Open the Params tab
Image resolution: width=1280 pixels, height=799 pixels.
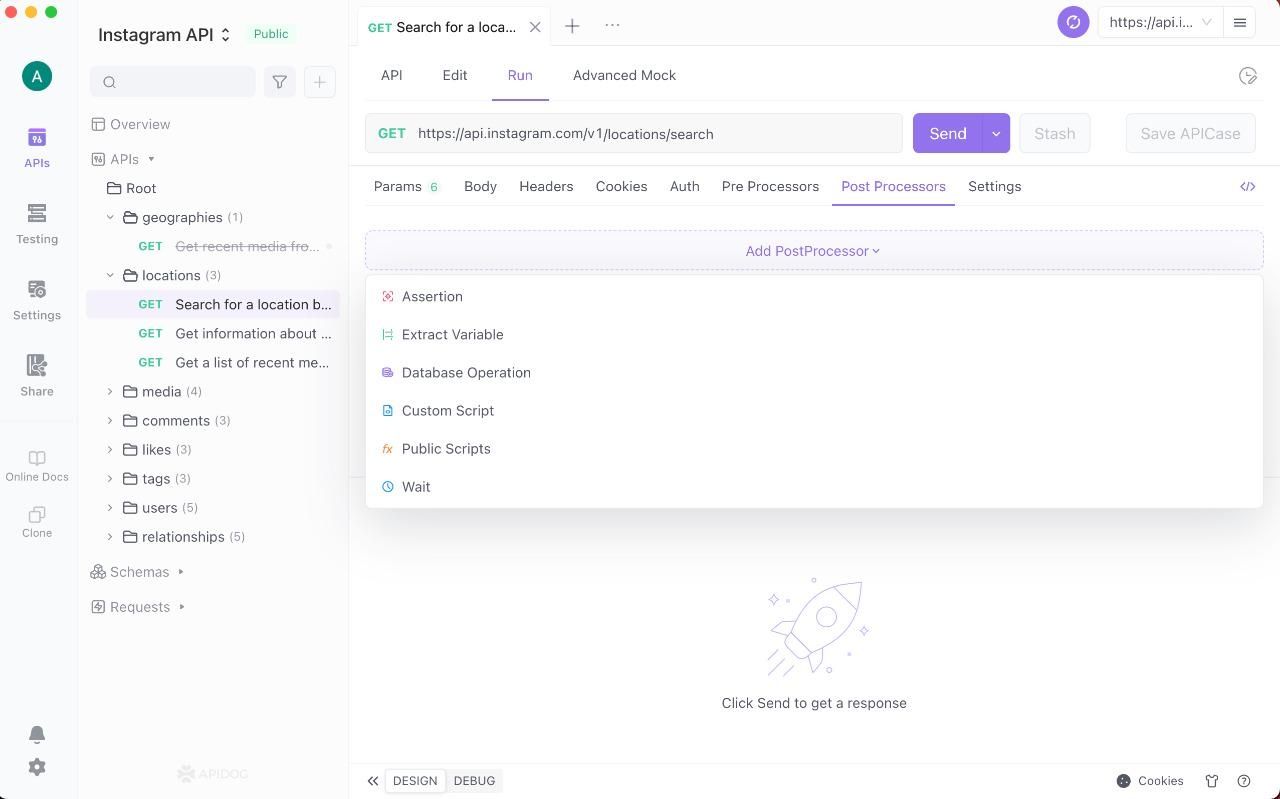(x=406, y=187)
